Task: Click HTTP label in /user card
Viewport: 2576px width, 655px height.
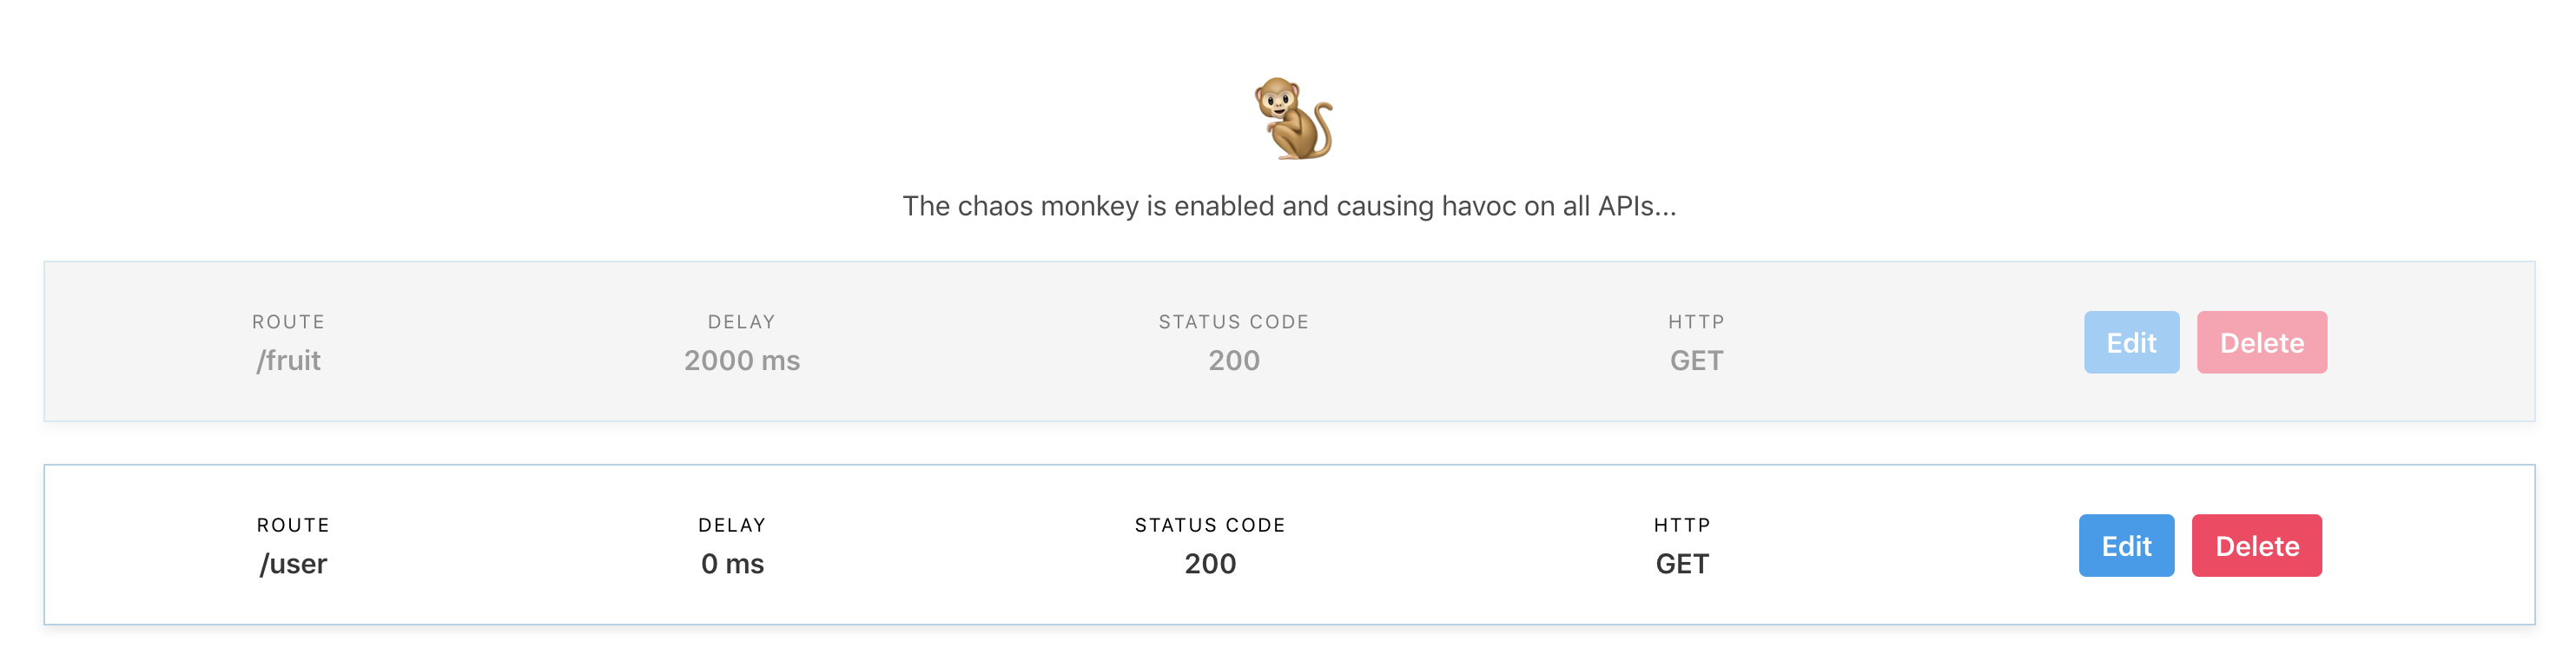Action: coord(1682,525)
